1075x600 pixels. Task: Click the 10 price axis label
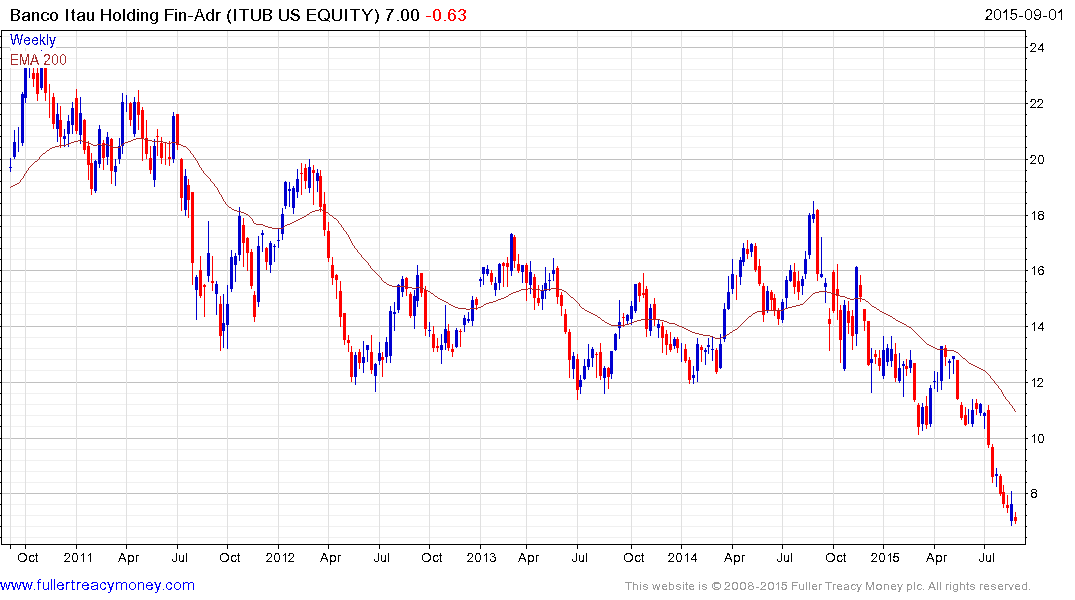(1037, 438)
